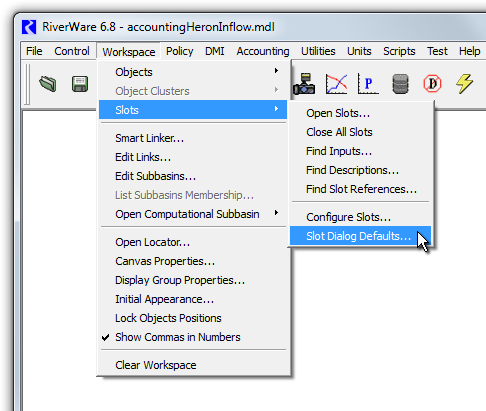The height and width of the screenshot is (411, 486).
Task: Choose Find Inputs... submenu entry
Action: [361, 151]
